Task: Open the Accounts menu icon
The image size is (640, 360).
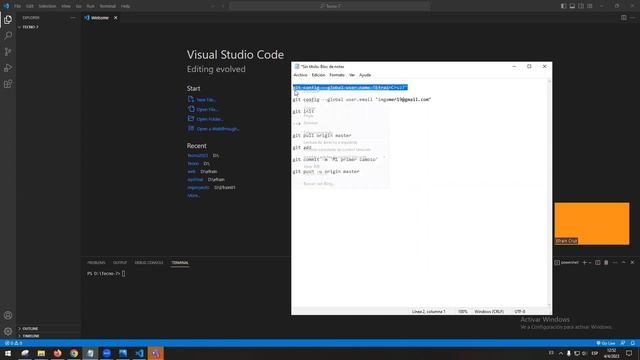Action: coord(8,315)
